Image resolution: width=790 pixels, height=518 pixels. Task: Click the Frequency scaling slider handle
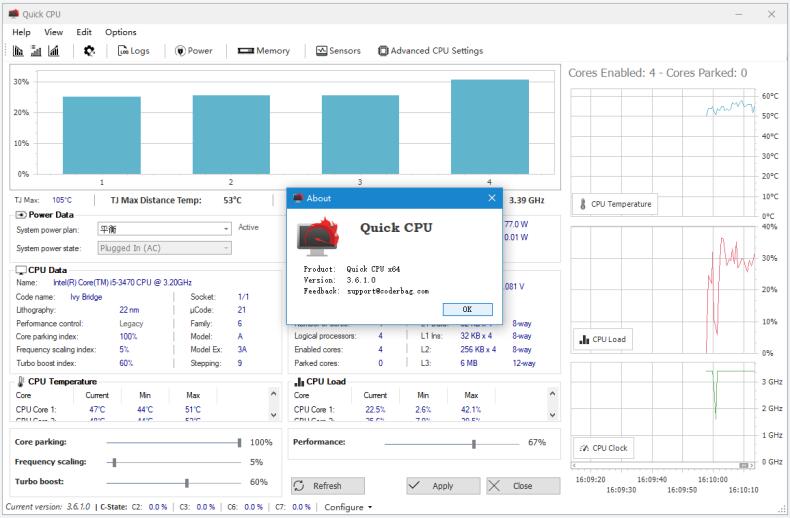click(x=114, y=462)
